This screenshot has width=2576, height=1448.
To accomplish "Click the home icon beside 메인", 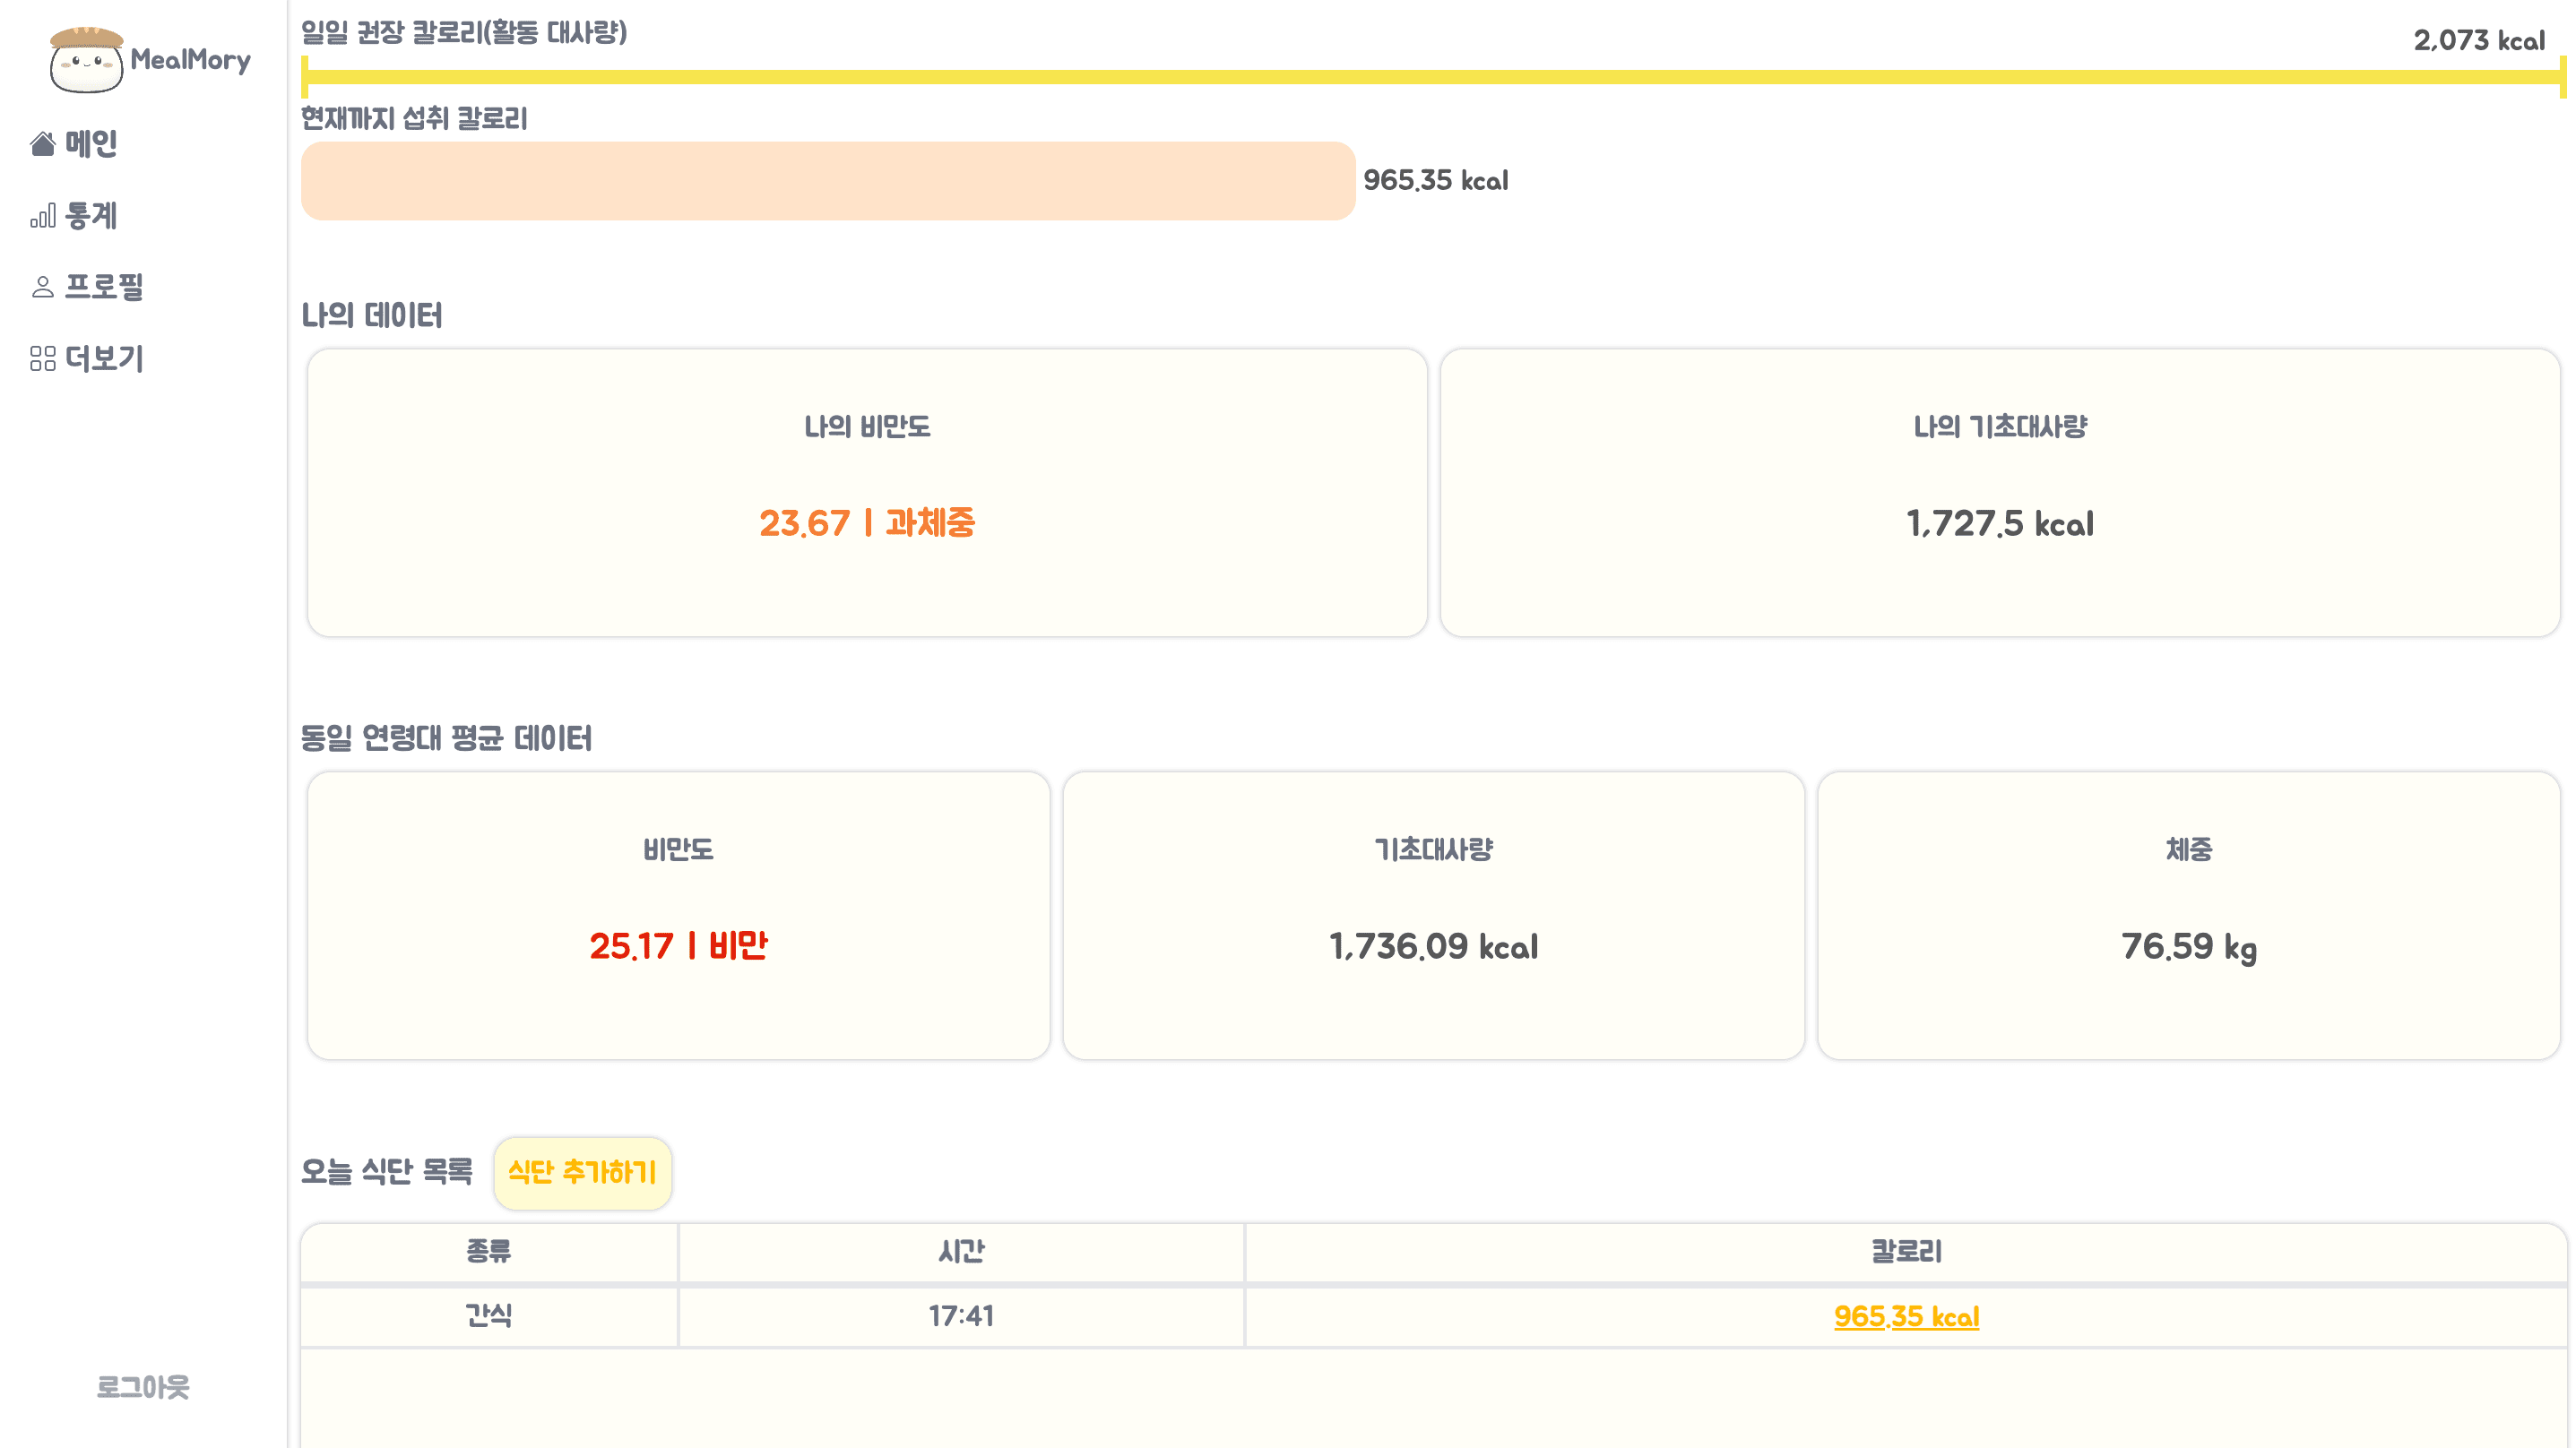I will (42, 144).
